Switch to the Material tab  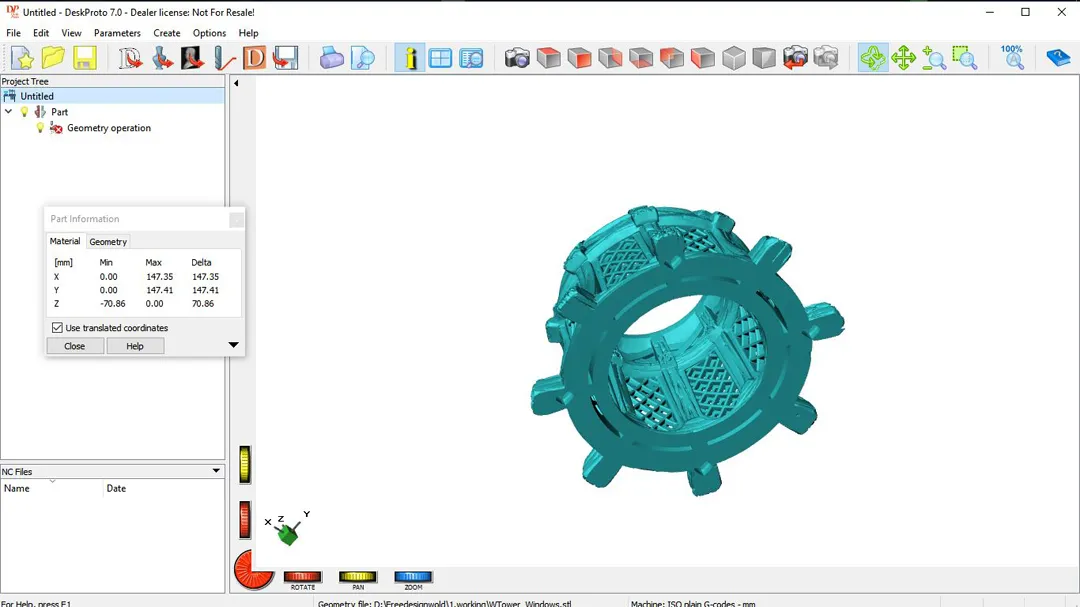(65, 241)
